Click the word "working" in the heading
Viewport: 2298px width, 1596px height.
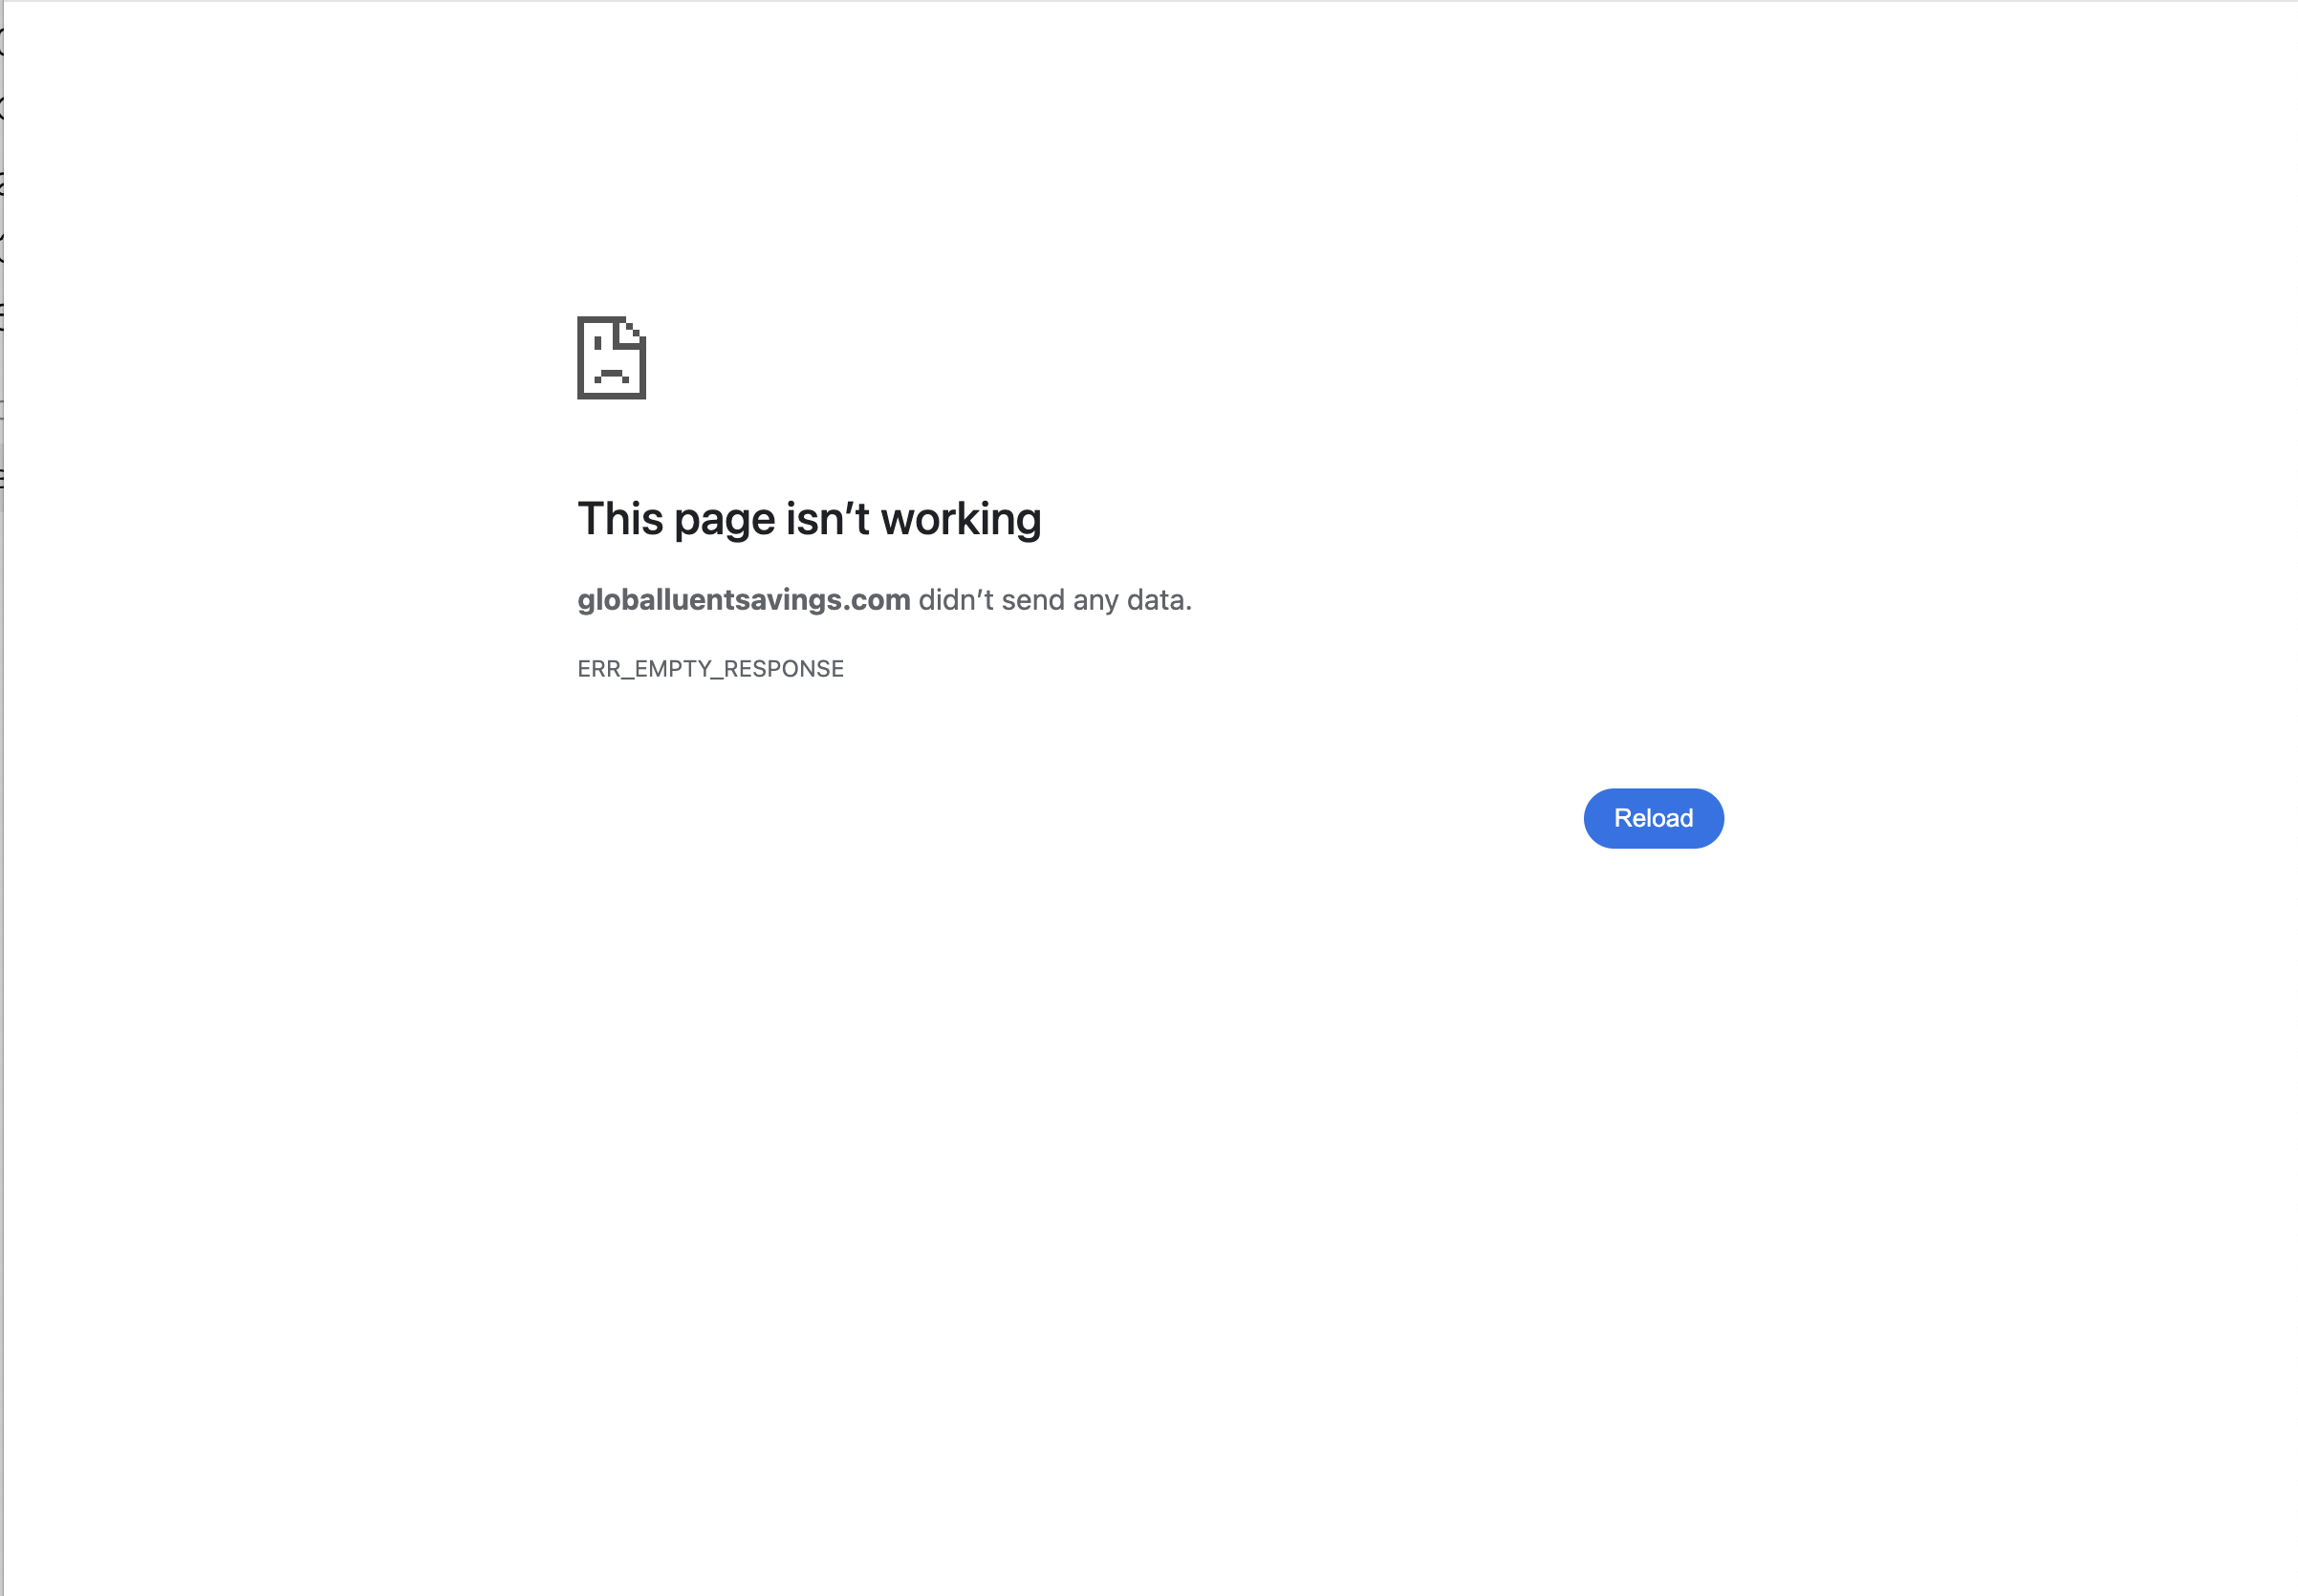[x=961, y=520]
